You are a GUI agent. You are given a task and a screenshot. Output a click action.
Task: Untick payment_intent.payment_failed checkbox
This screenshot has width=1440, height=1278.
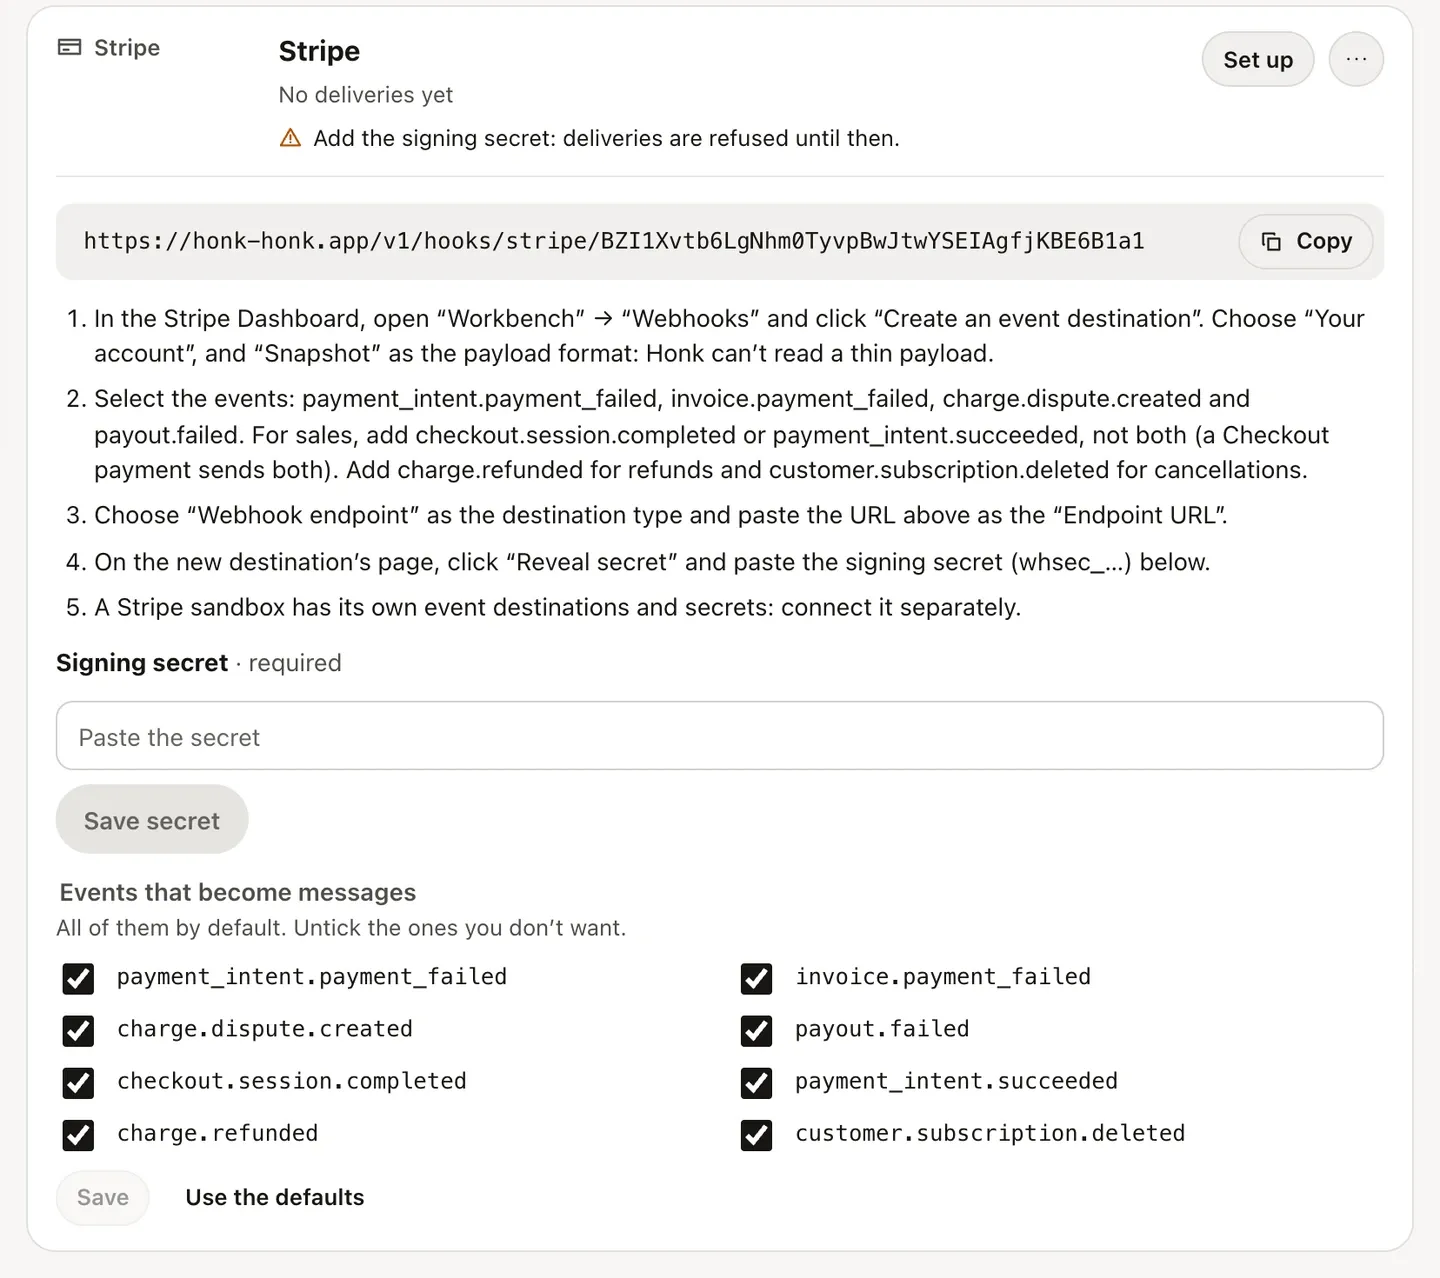(78, 978)
